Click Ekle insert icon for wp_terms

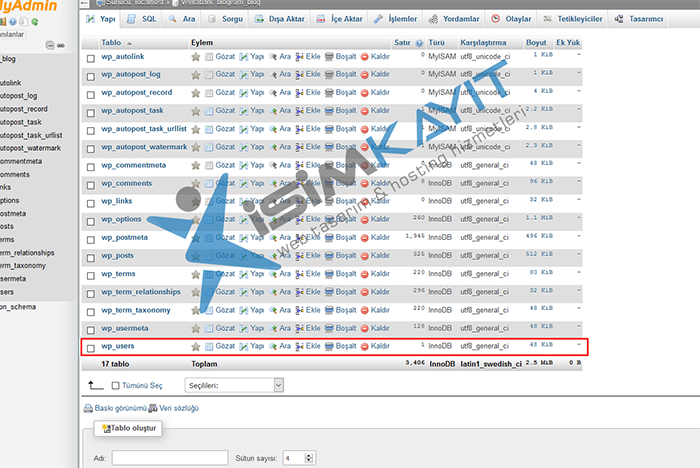point(300,274)
